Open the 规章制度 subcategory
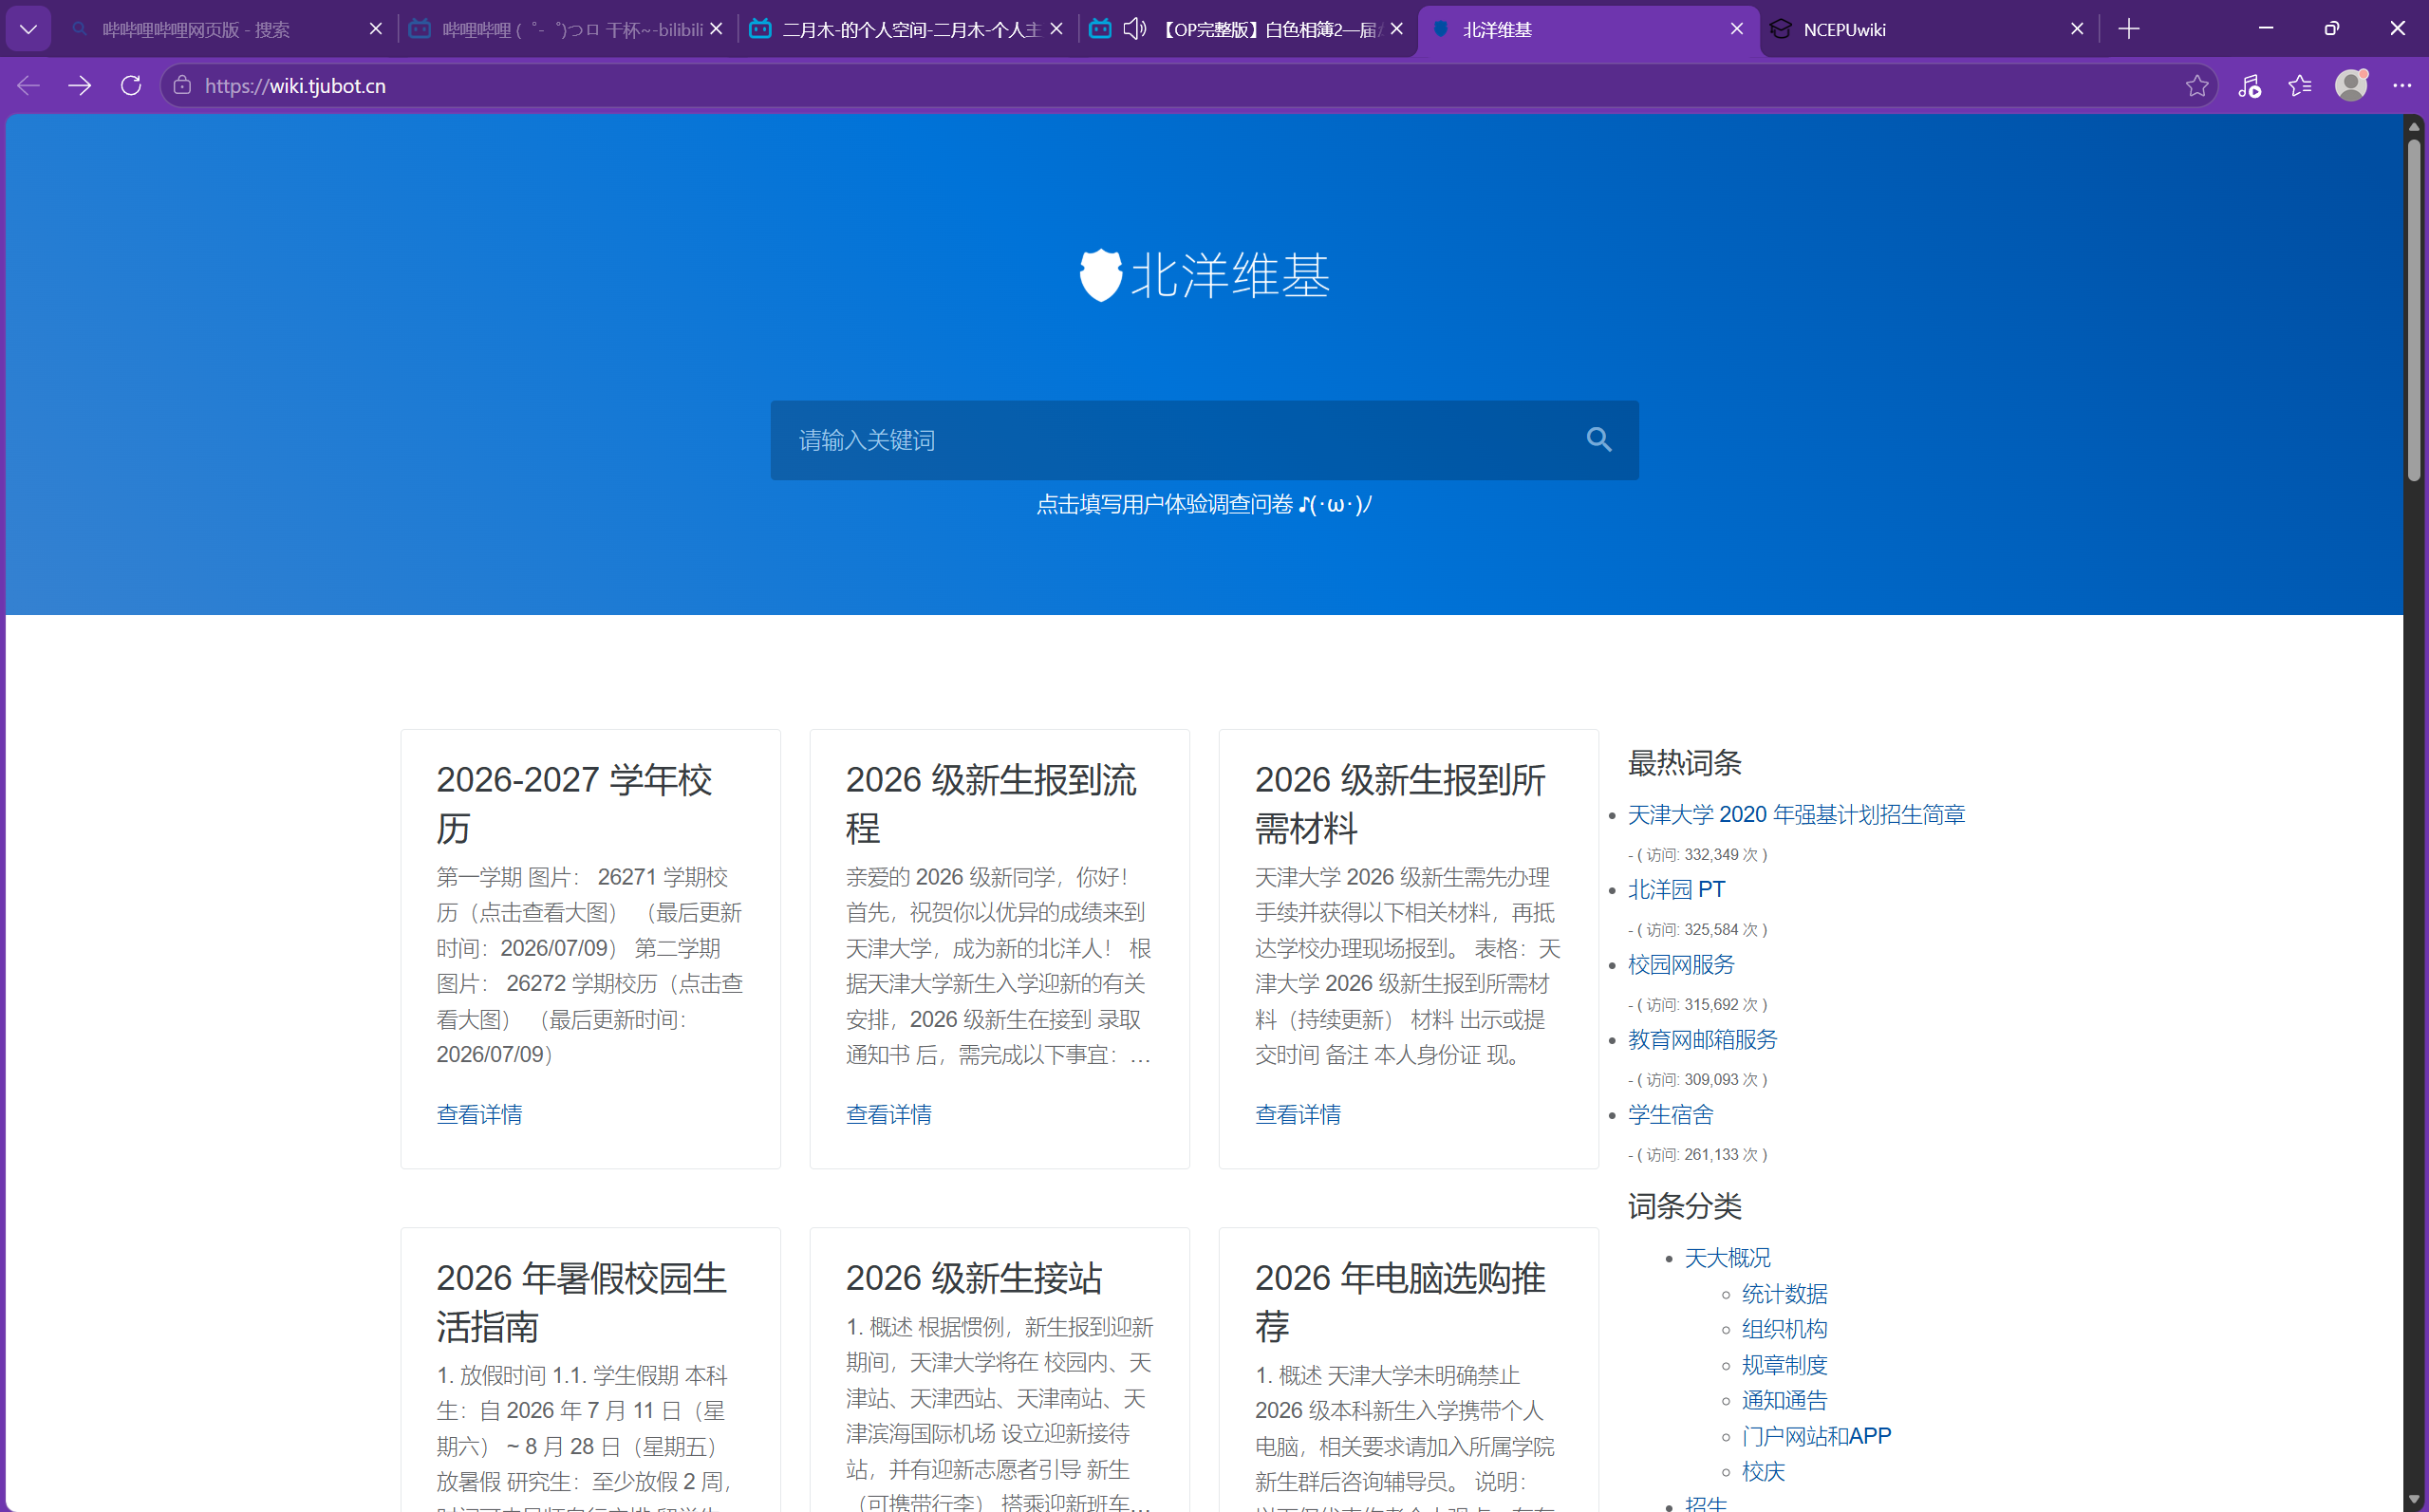 [1784, 1365]
